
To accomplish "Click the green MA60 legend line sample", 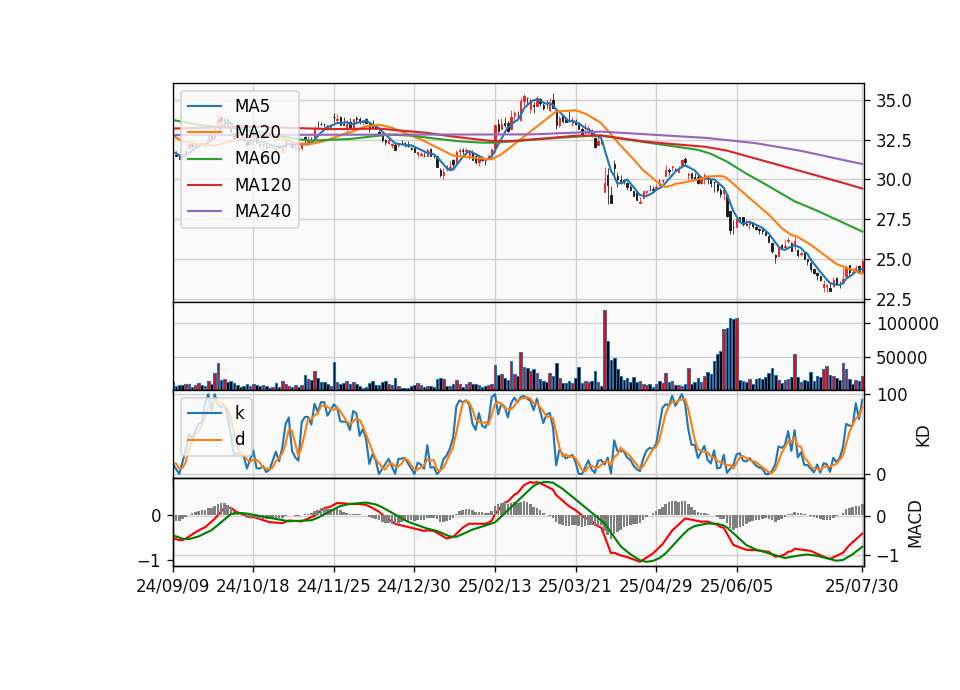I will [204, 159].
